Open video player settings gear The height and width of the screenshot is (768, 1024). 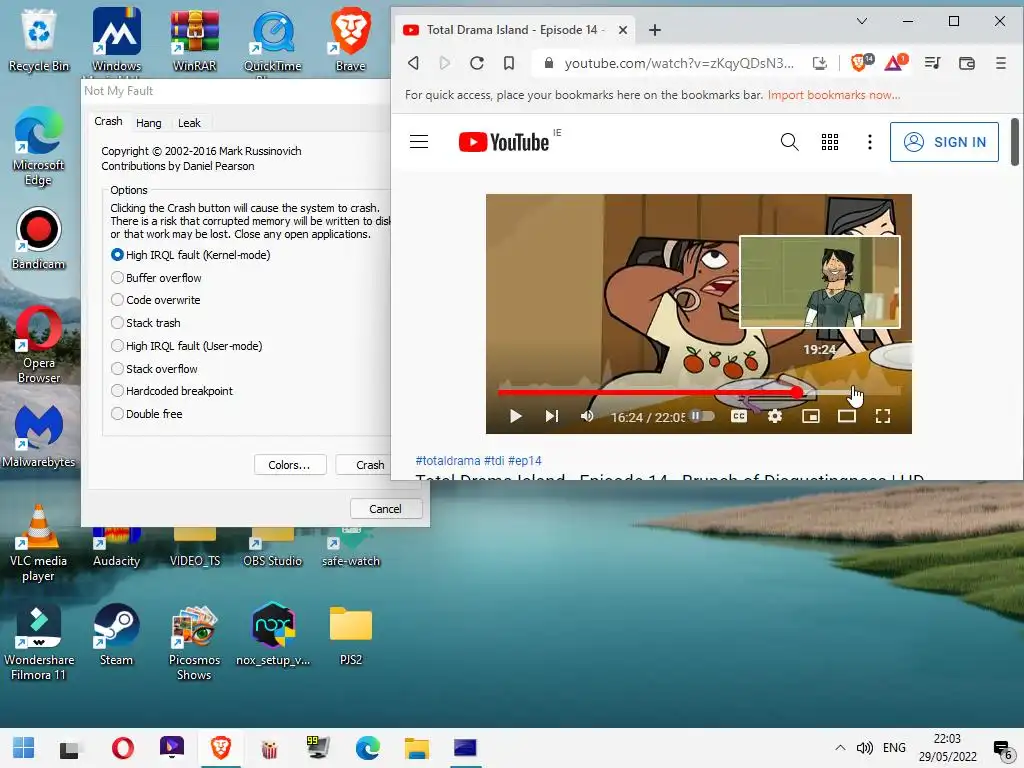pyautogui.click(x=775, y=416)
